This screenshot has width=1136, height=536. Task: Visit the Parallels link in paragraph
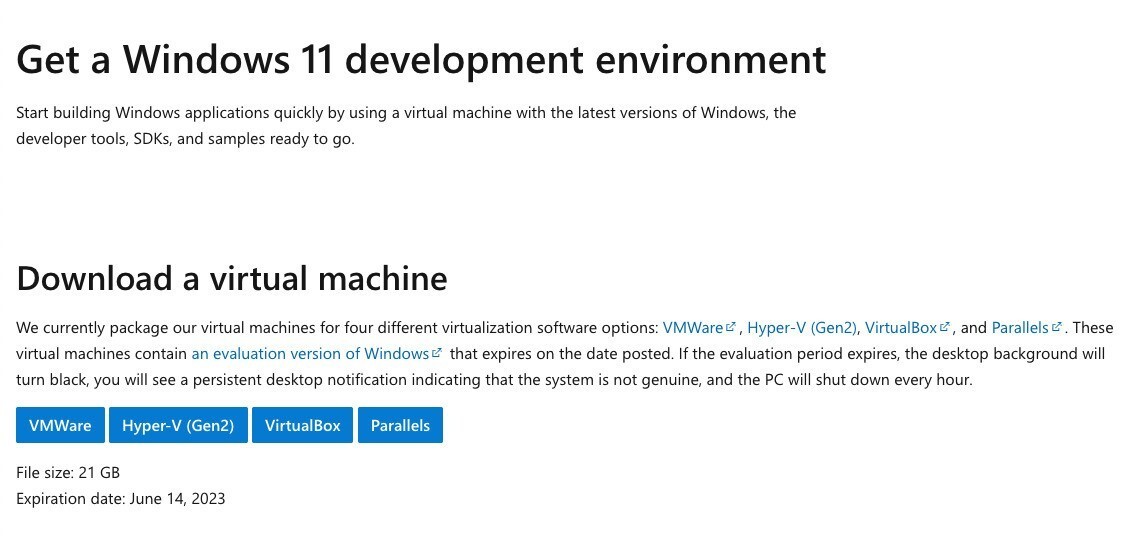[1027, 327]
